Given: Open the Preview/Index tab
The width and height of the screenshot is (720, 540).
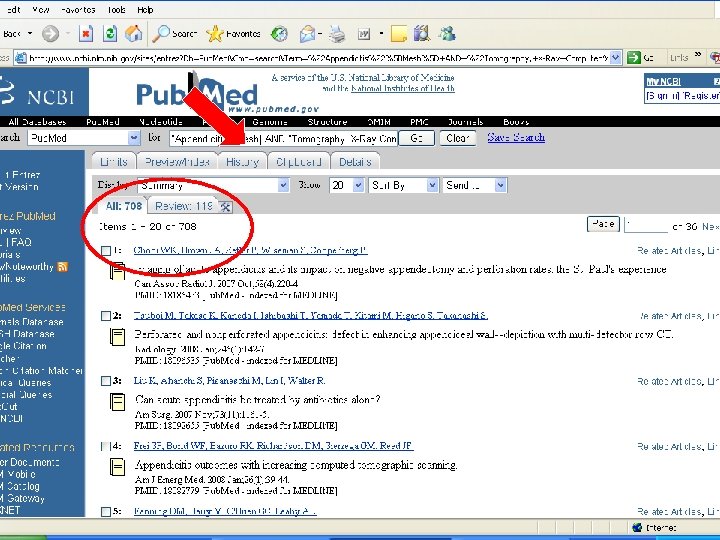Looking at the screenshot, I should [177, 162].
